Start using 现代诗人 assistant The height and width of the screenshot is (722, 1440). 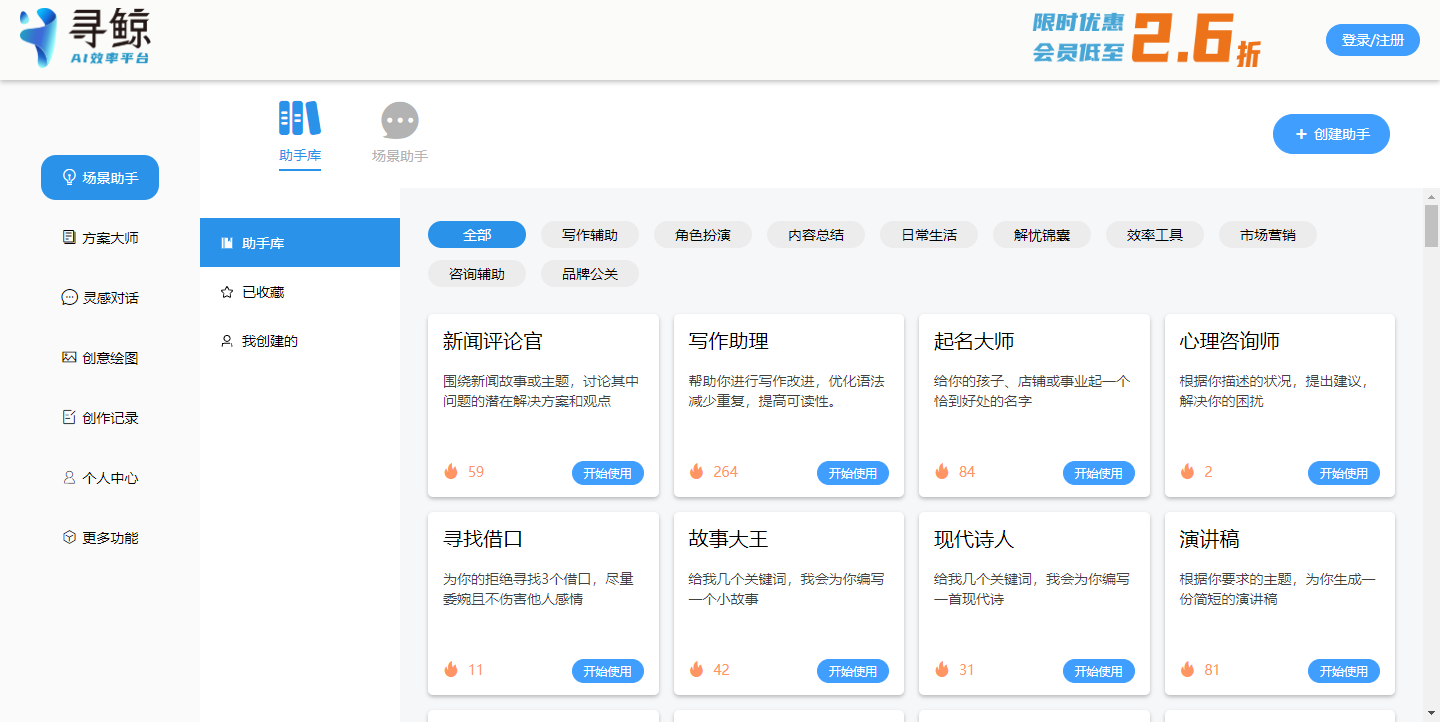coord(1099,671)
